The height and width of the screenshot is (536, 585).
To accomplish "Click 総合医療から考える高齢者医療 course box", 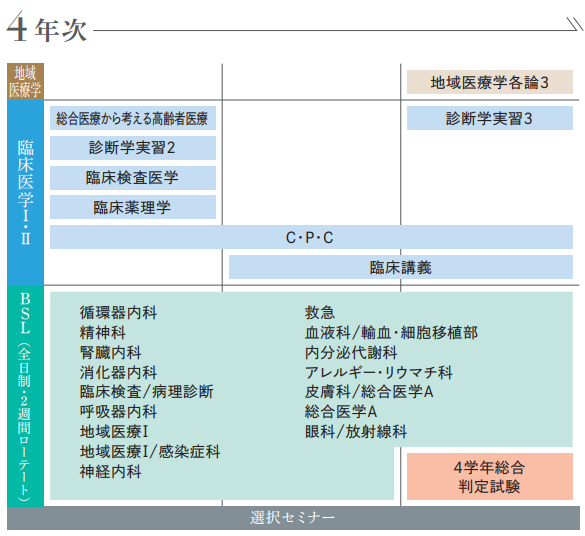I will tap(133, 118).
